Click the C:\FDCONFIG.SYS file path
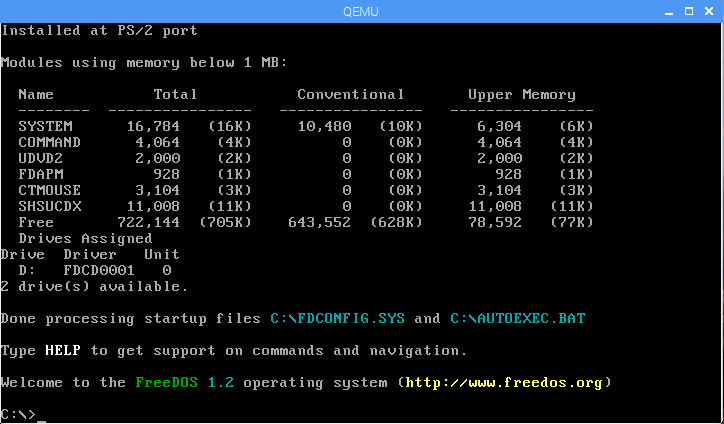Viewport: 724px width, 424px height. click(x=338, y=319)
